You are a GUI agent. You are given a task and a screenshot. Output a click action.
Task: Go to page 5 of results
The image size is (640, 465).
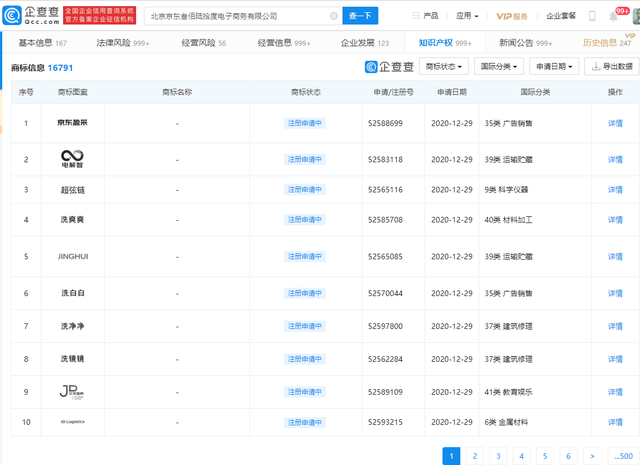pos(545,456)
